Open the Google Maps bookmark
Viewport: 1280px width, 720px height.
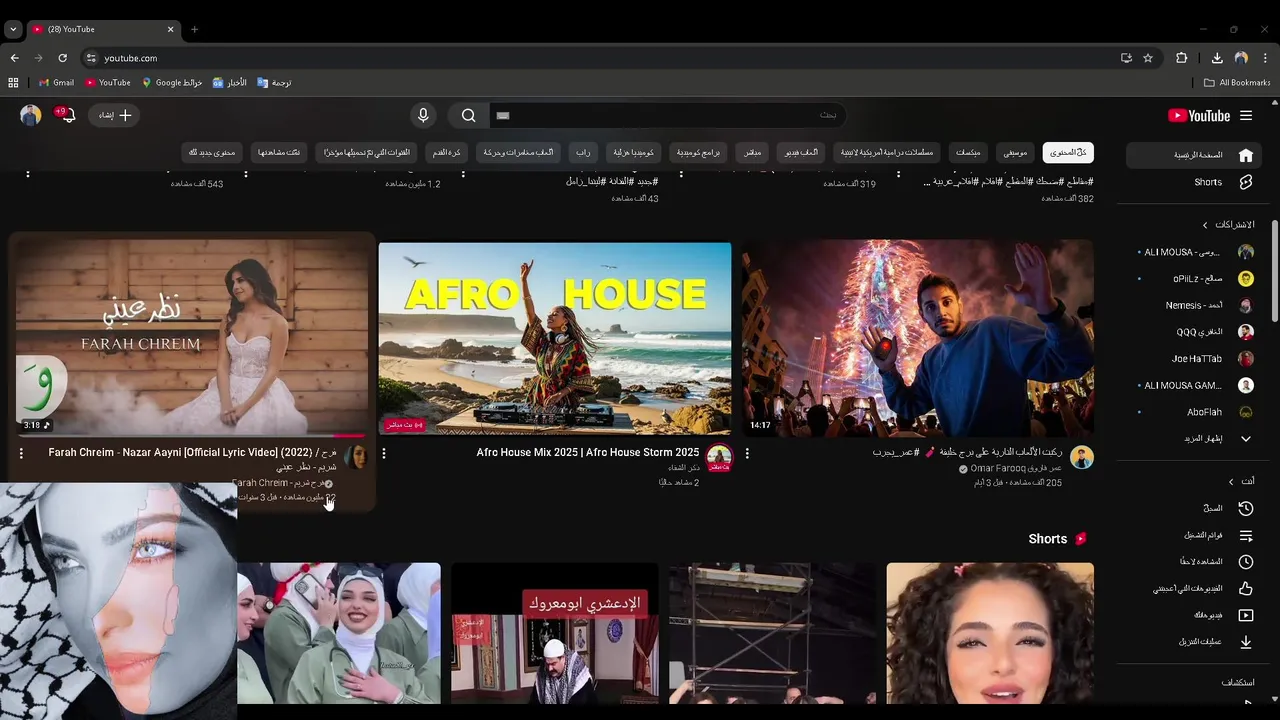[172, 83]
